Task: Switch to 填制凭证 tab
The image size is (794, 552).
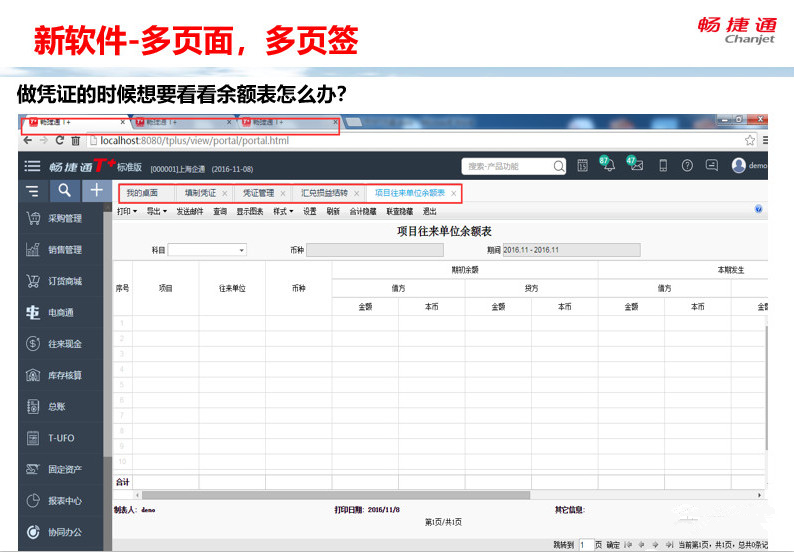Action: pyautogui.click(x=201, y=193)
